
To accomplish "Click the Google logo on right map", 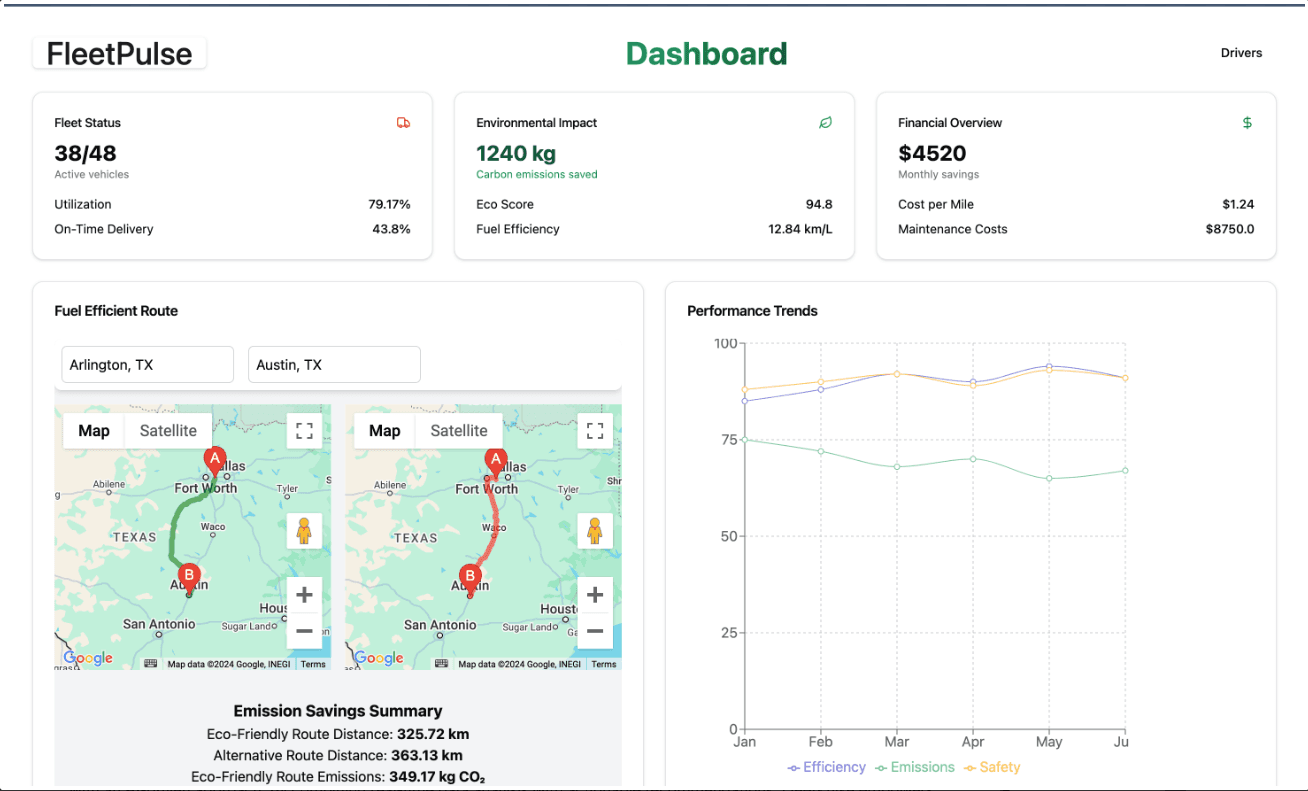I will (x=379, y=658).
